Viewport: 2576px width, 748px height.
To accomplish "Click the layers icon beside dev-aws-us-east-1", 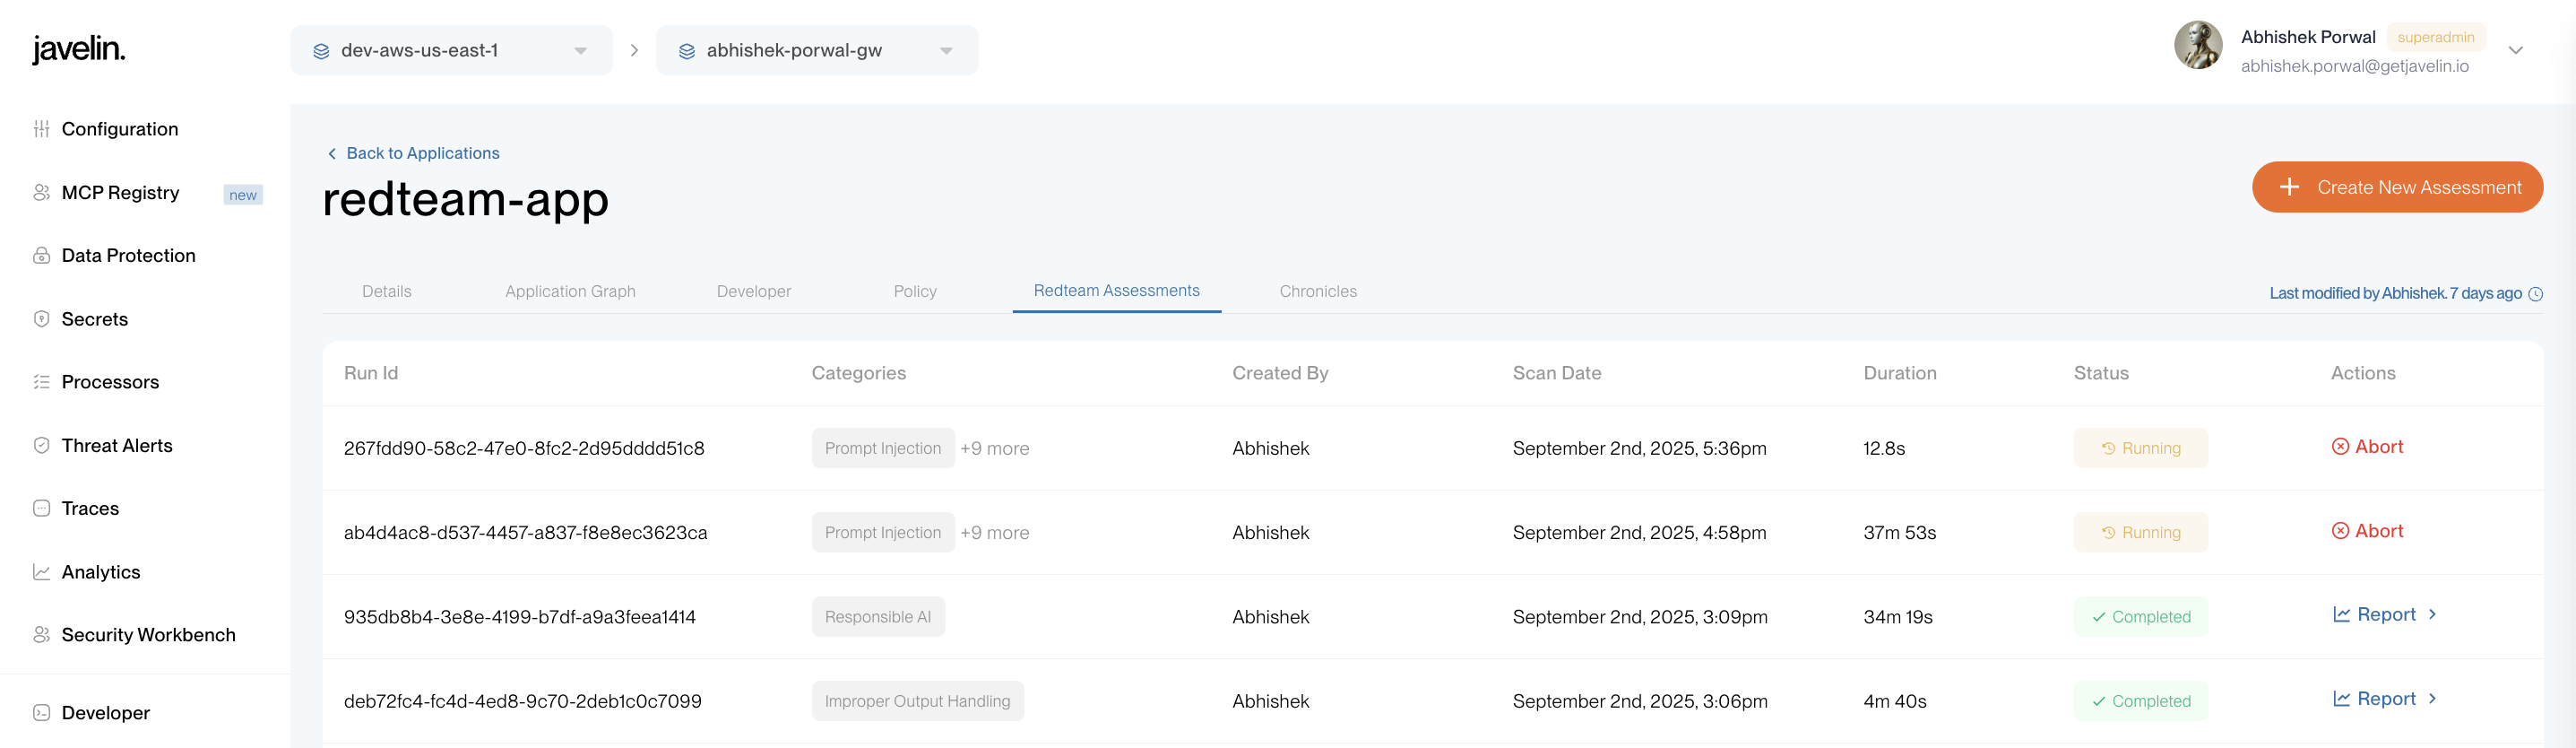I will tap(321, 51).
